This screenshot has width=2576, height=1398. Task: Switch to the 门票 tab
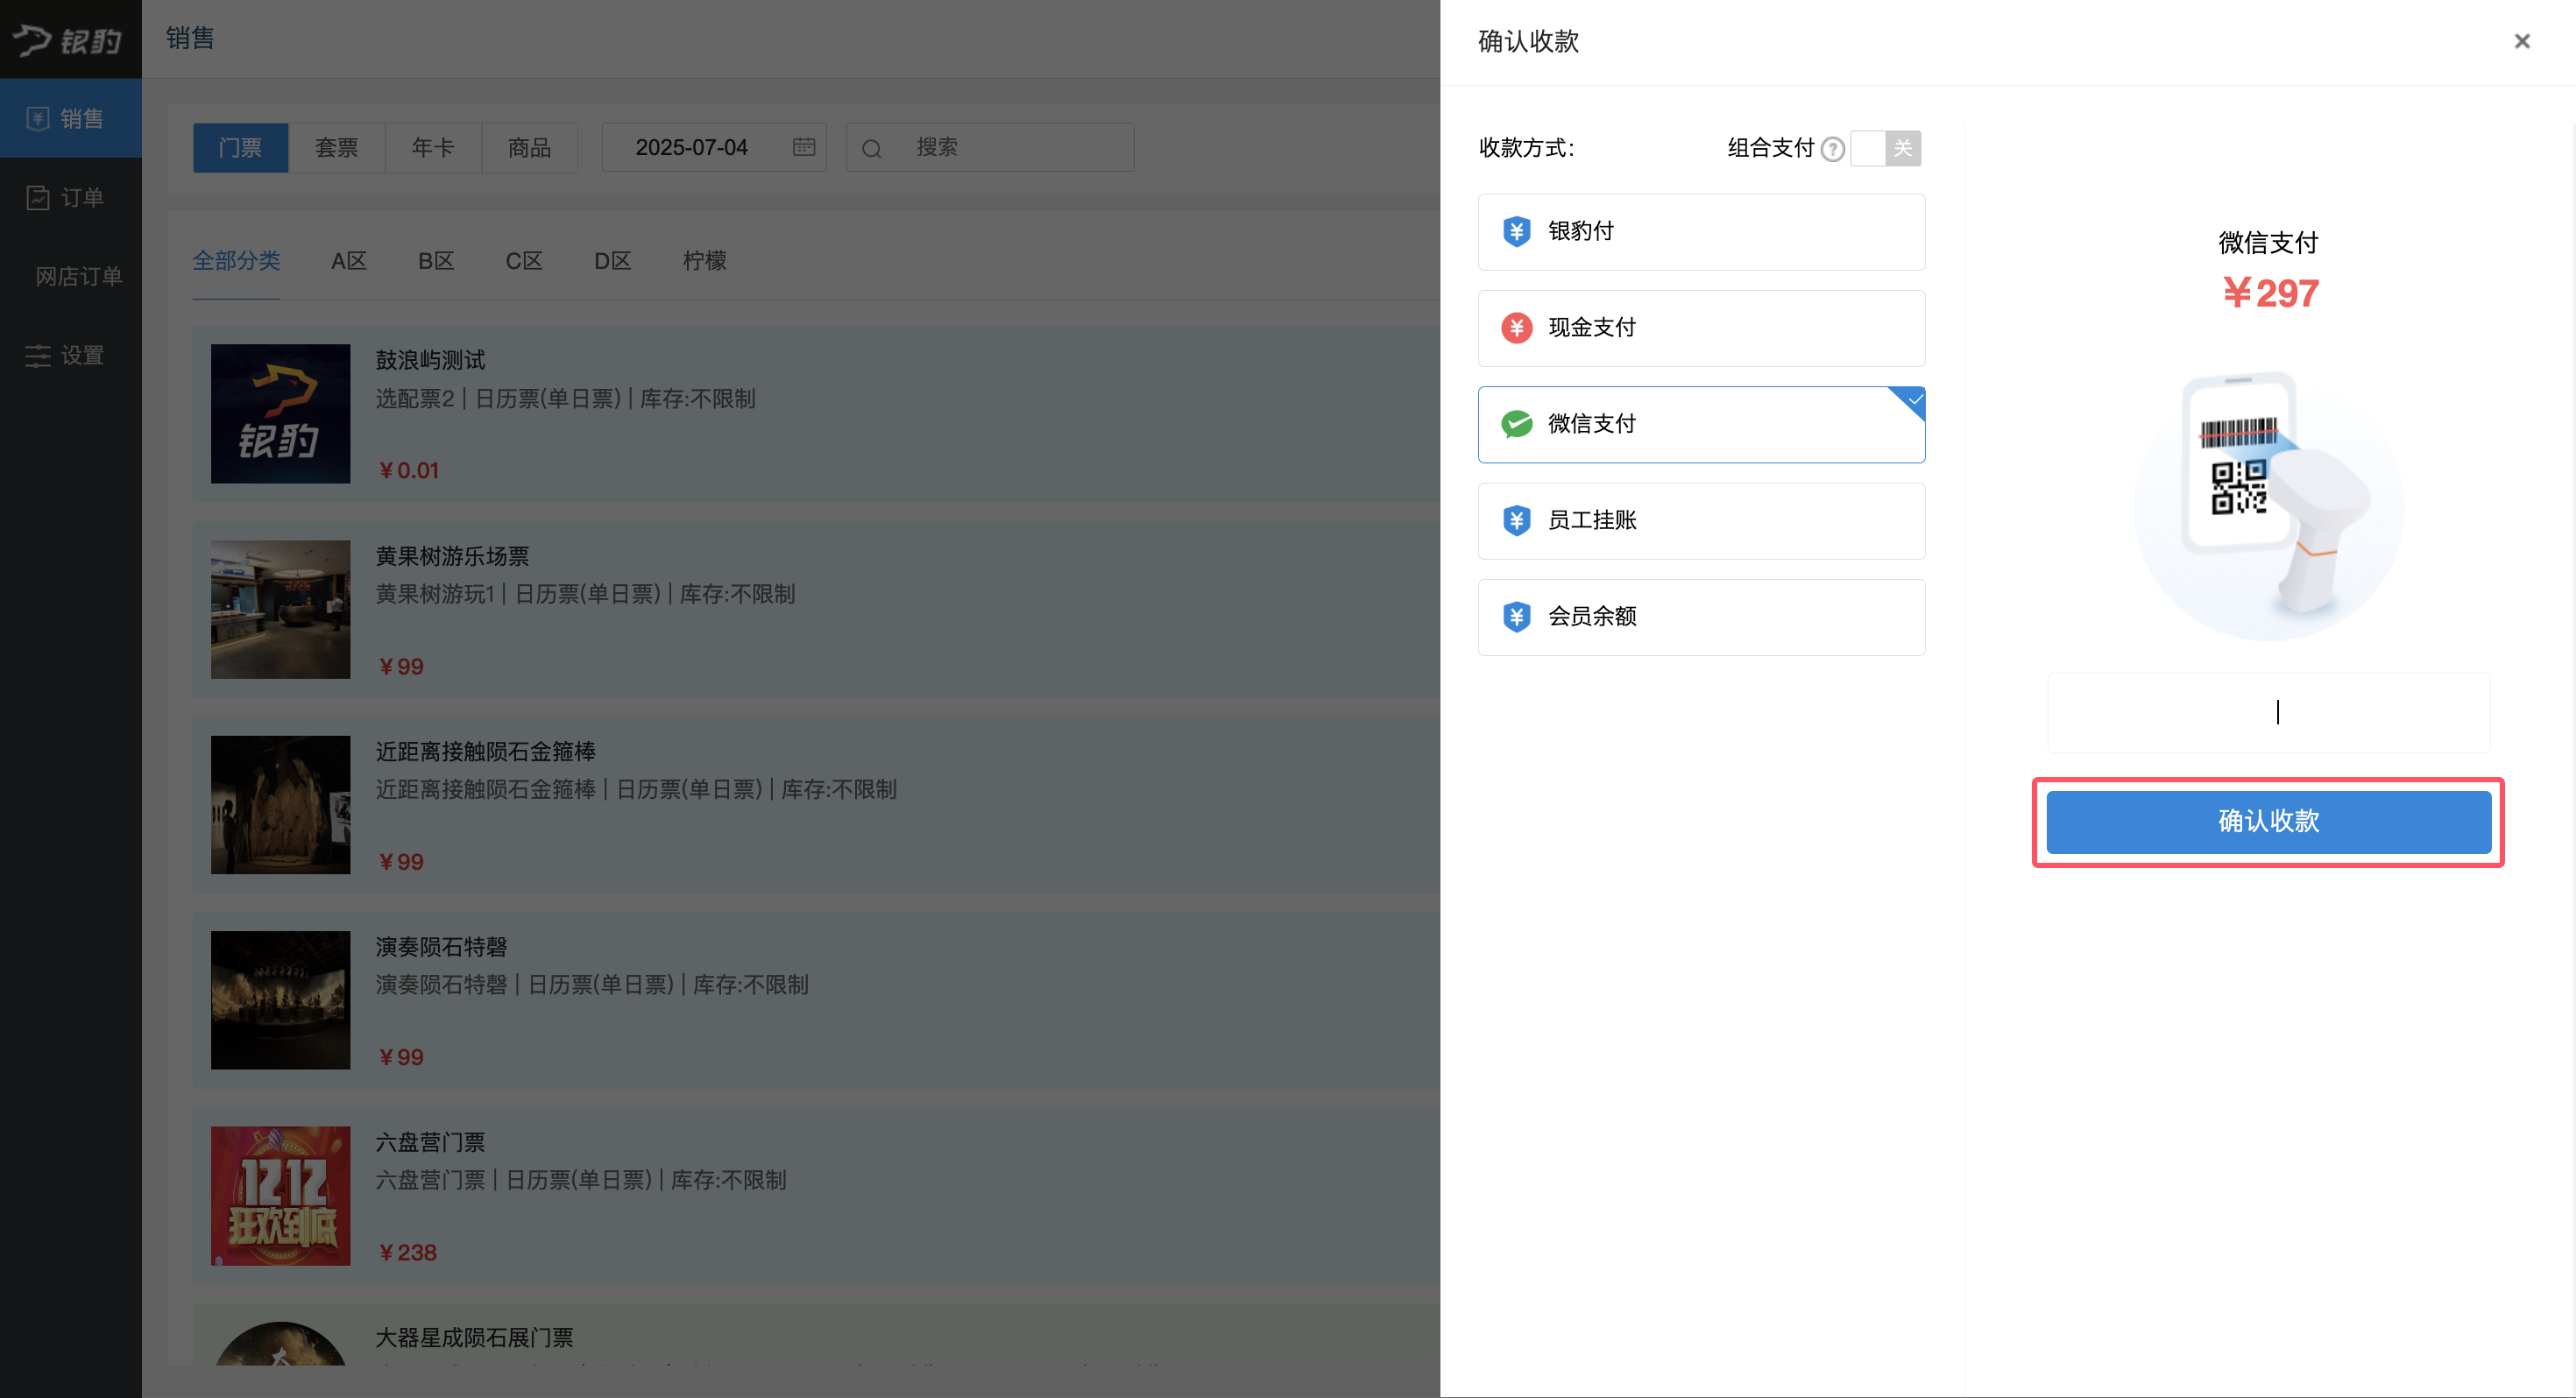pos(240,147)
